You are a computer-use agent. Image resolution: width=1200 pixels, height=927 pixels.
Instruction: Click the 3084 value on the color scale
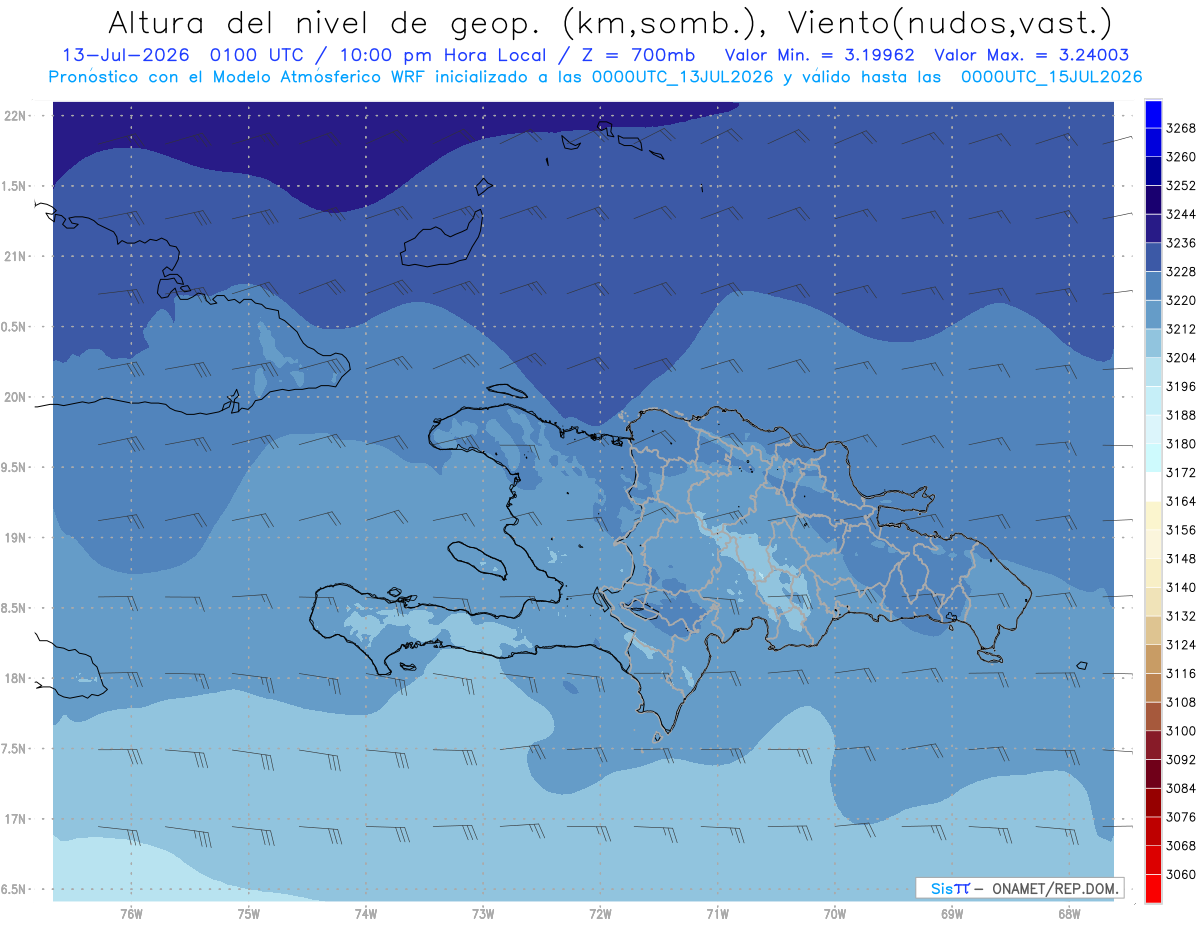click(x=1181, y=789)
